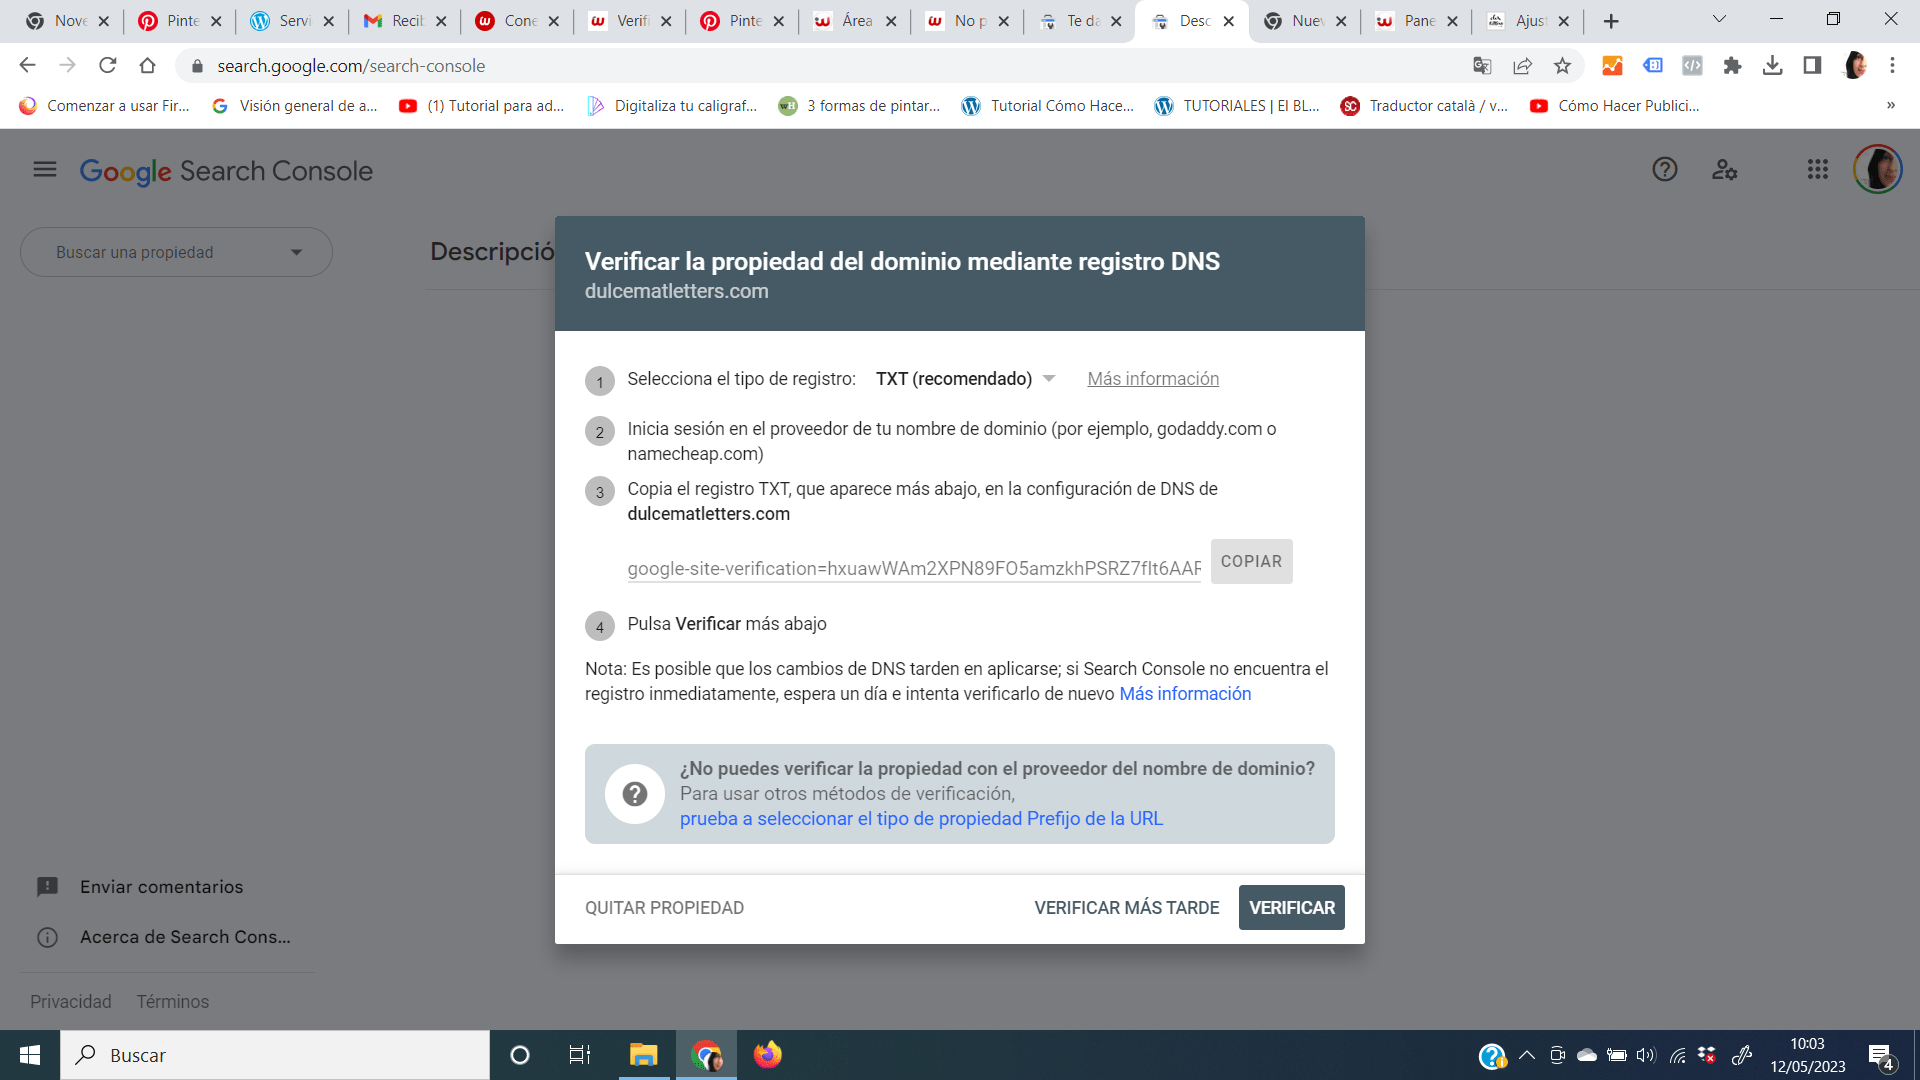Open Chrome downloads icon
This screenshot has height=1080, width=1920.
pos(1772,66)
